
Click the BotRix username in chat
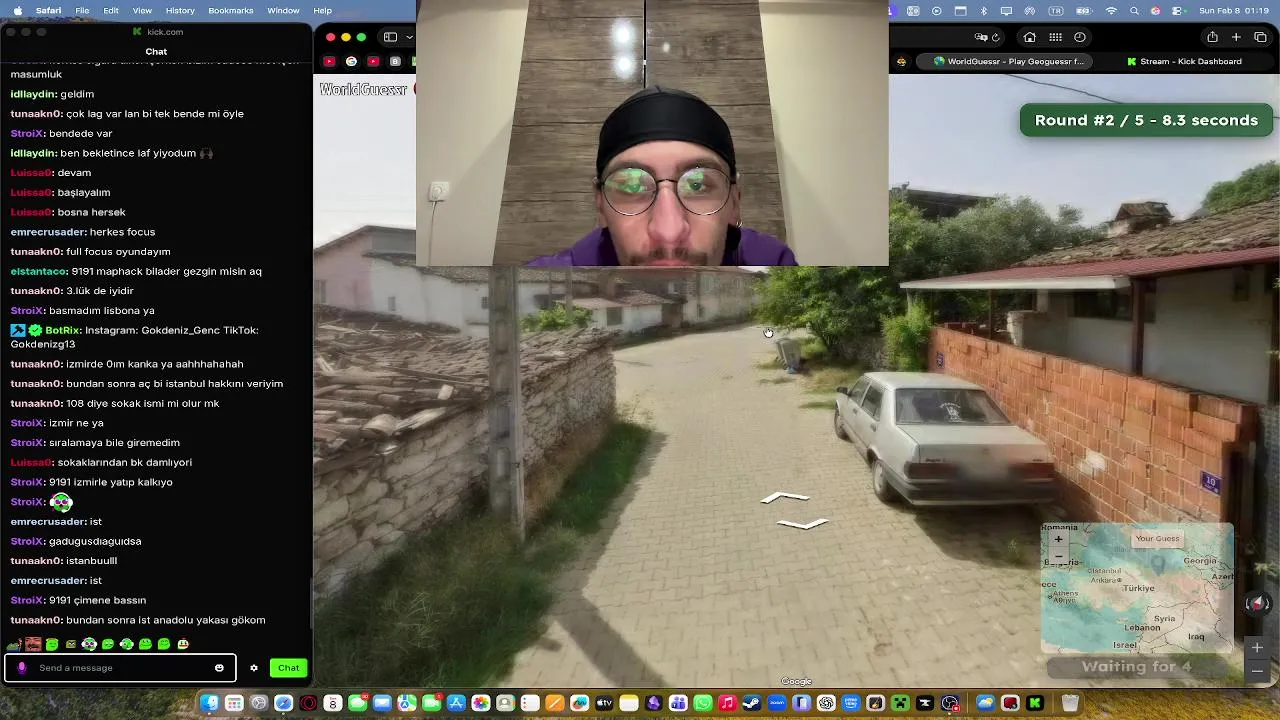click(x=61, y=330)
